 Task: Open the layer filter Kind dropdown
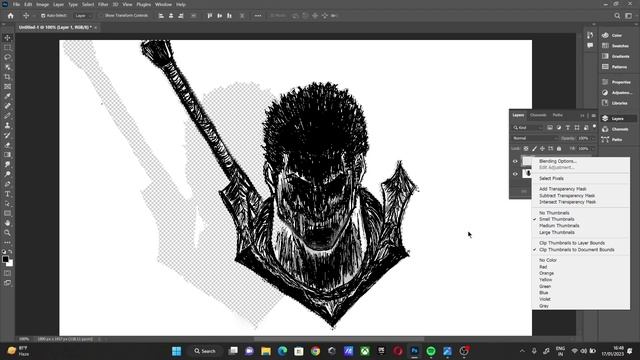pos(528,128)
